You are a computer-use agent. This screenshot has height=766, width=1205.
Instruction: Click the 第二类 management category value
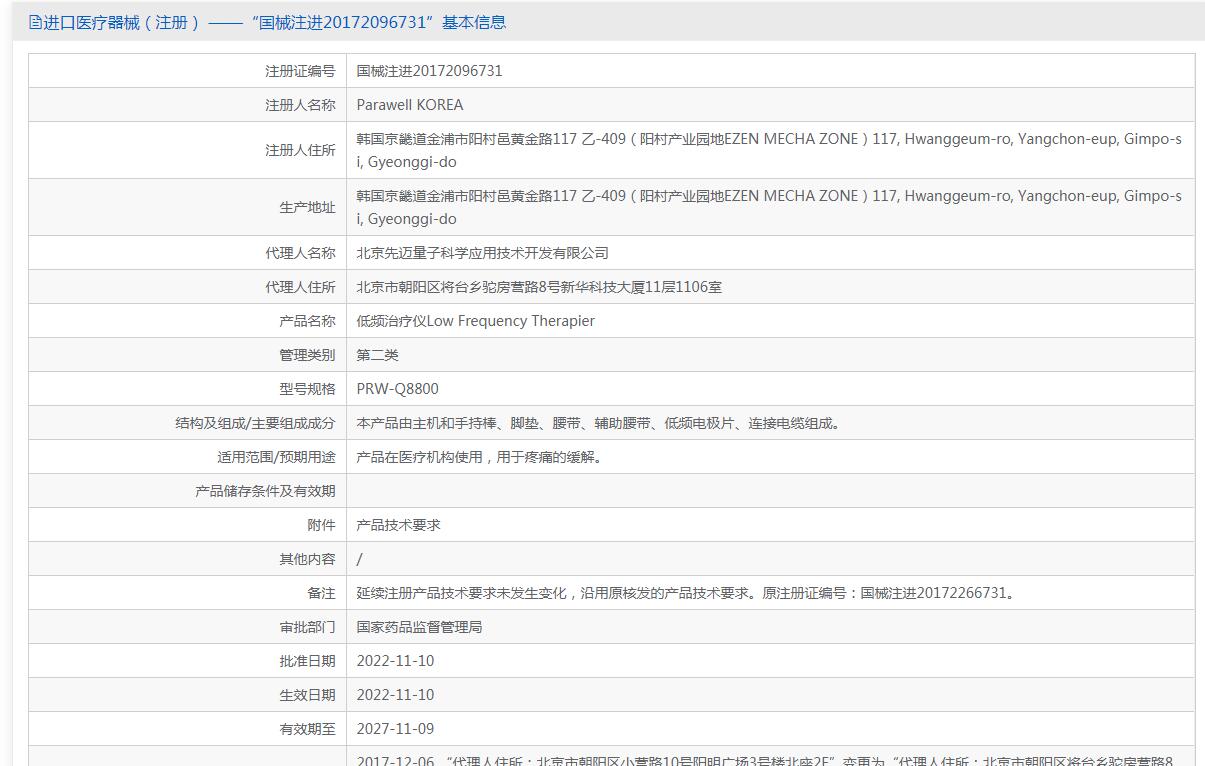click(x=377, y=355)
